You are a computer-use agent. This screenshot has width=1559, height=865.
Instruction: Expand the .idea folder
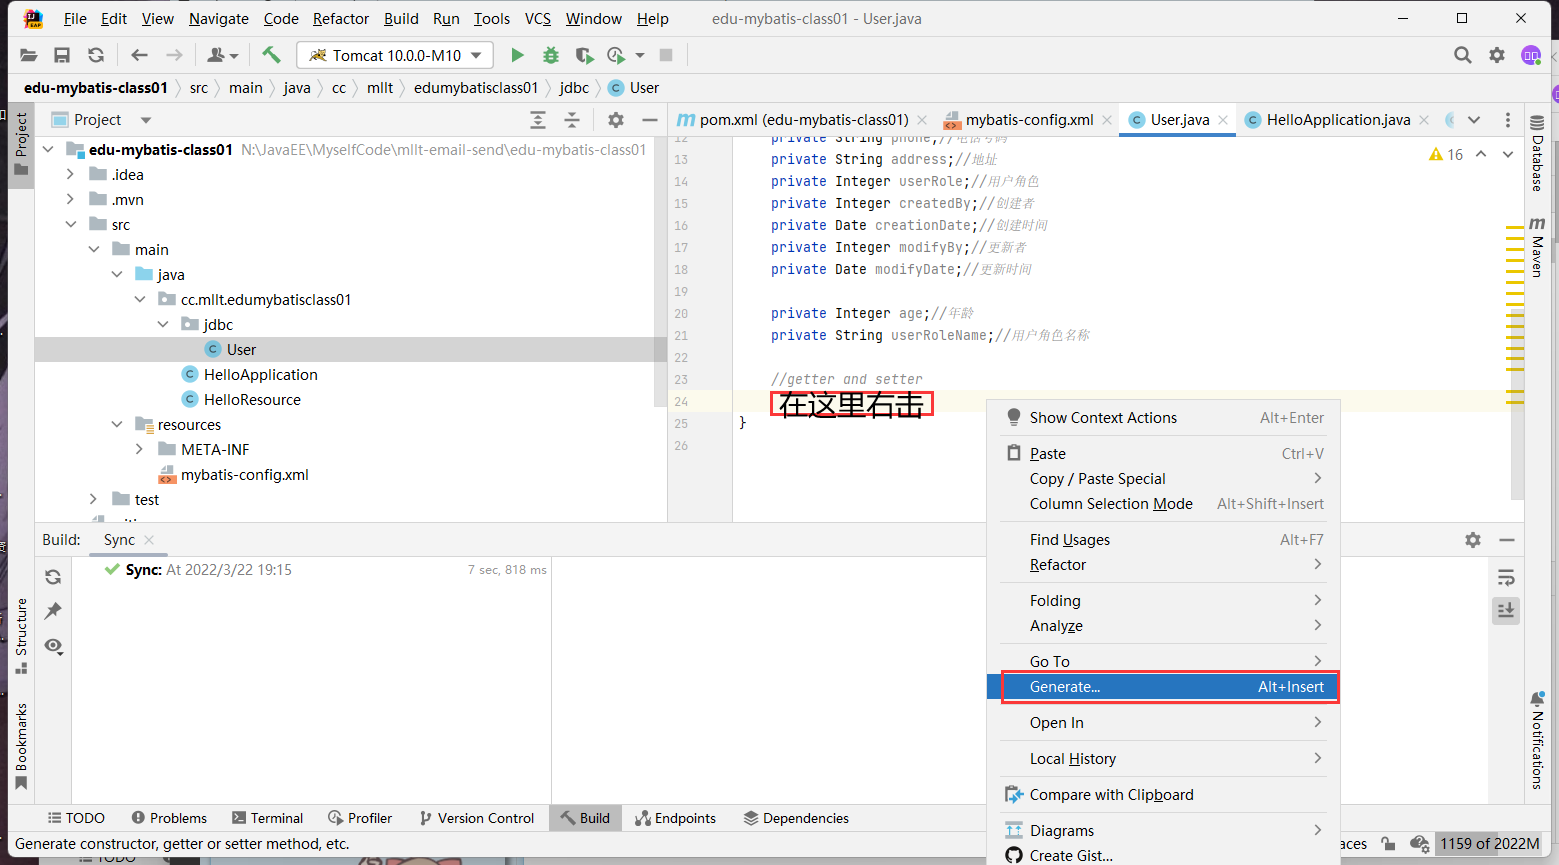71,174
